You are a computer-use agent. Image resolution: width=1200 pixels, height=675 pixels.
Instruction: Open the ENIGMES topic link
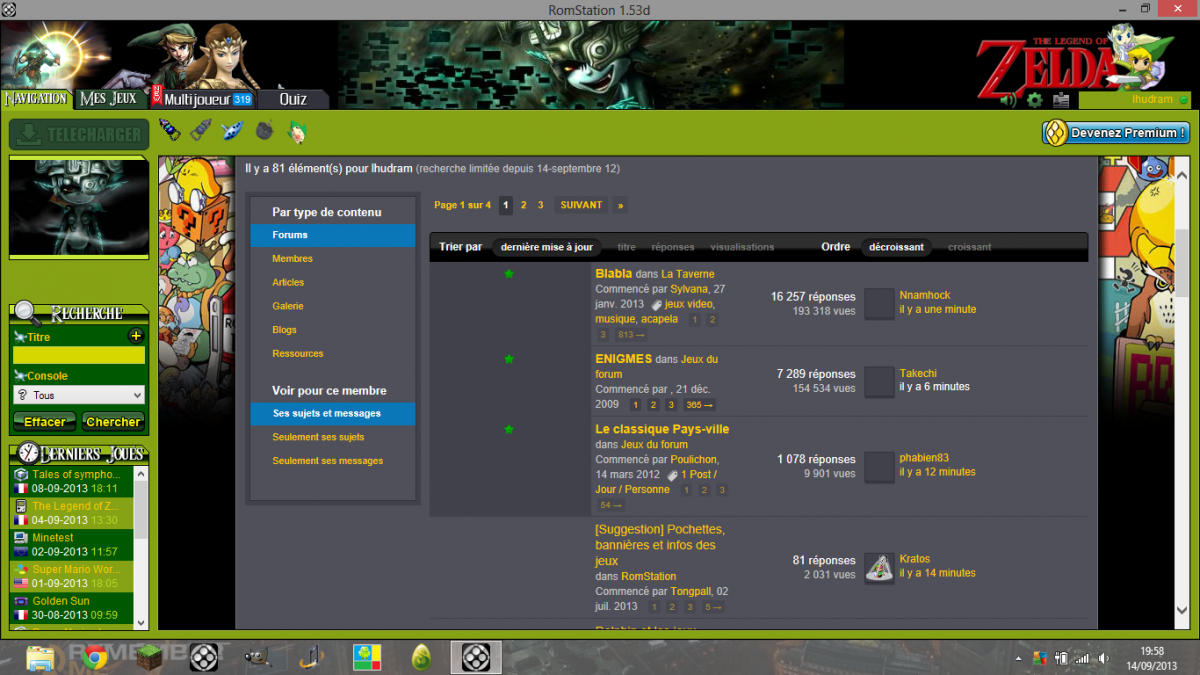623,358
